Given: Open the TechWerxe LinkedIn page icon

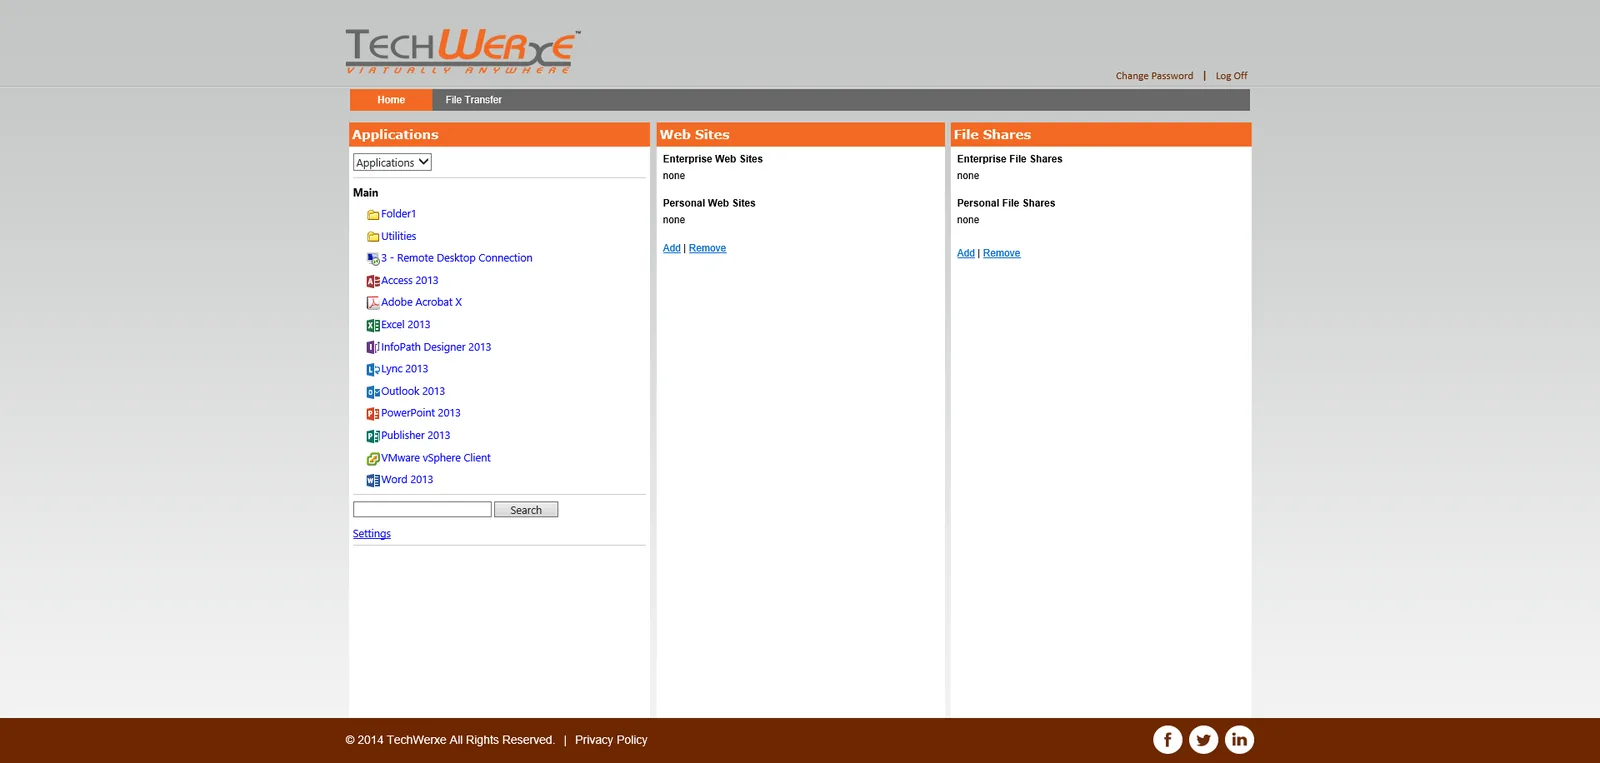Looking at the screenshot, I should [x=1239, y=740].
